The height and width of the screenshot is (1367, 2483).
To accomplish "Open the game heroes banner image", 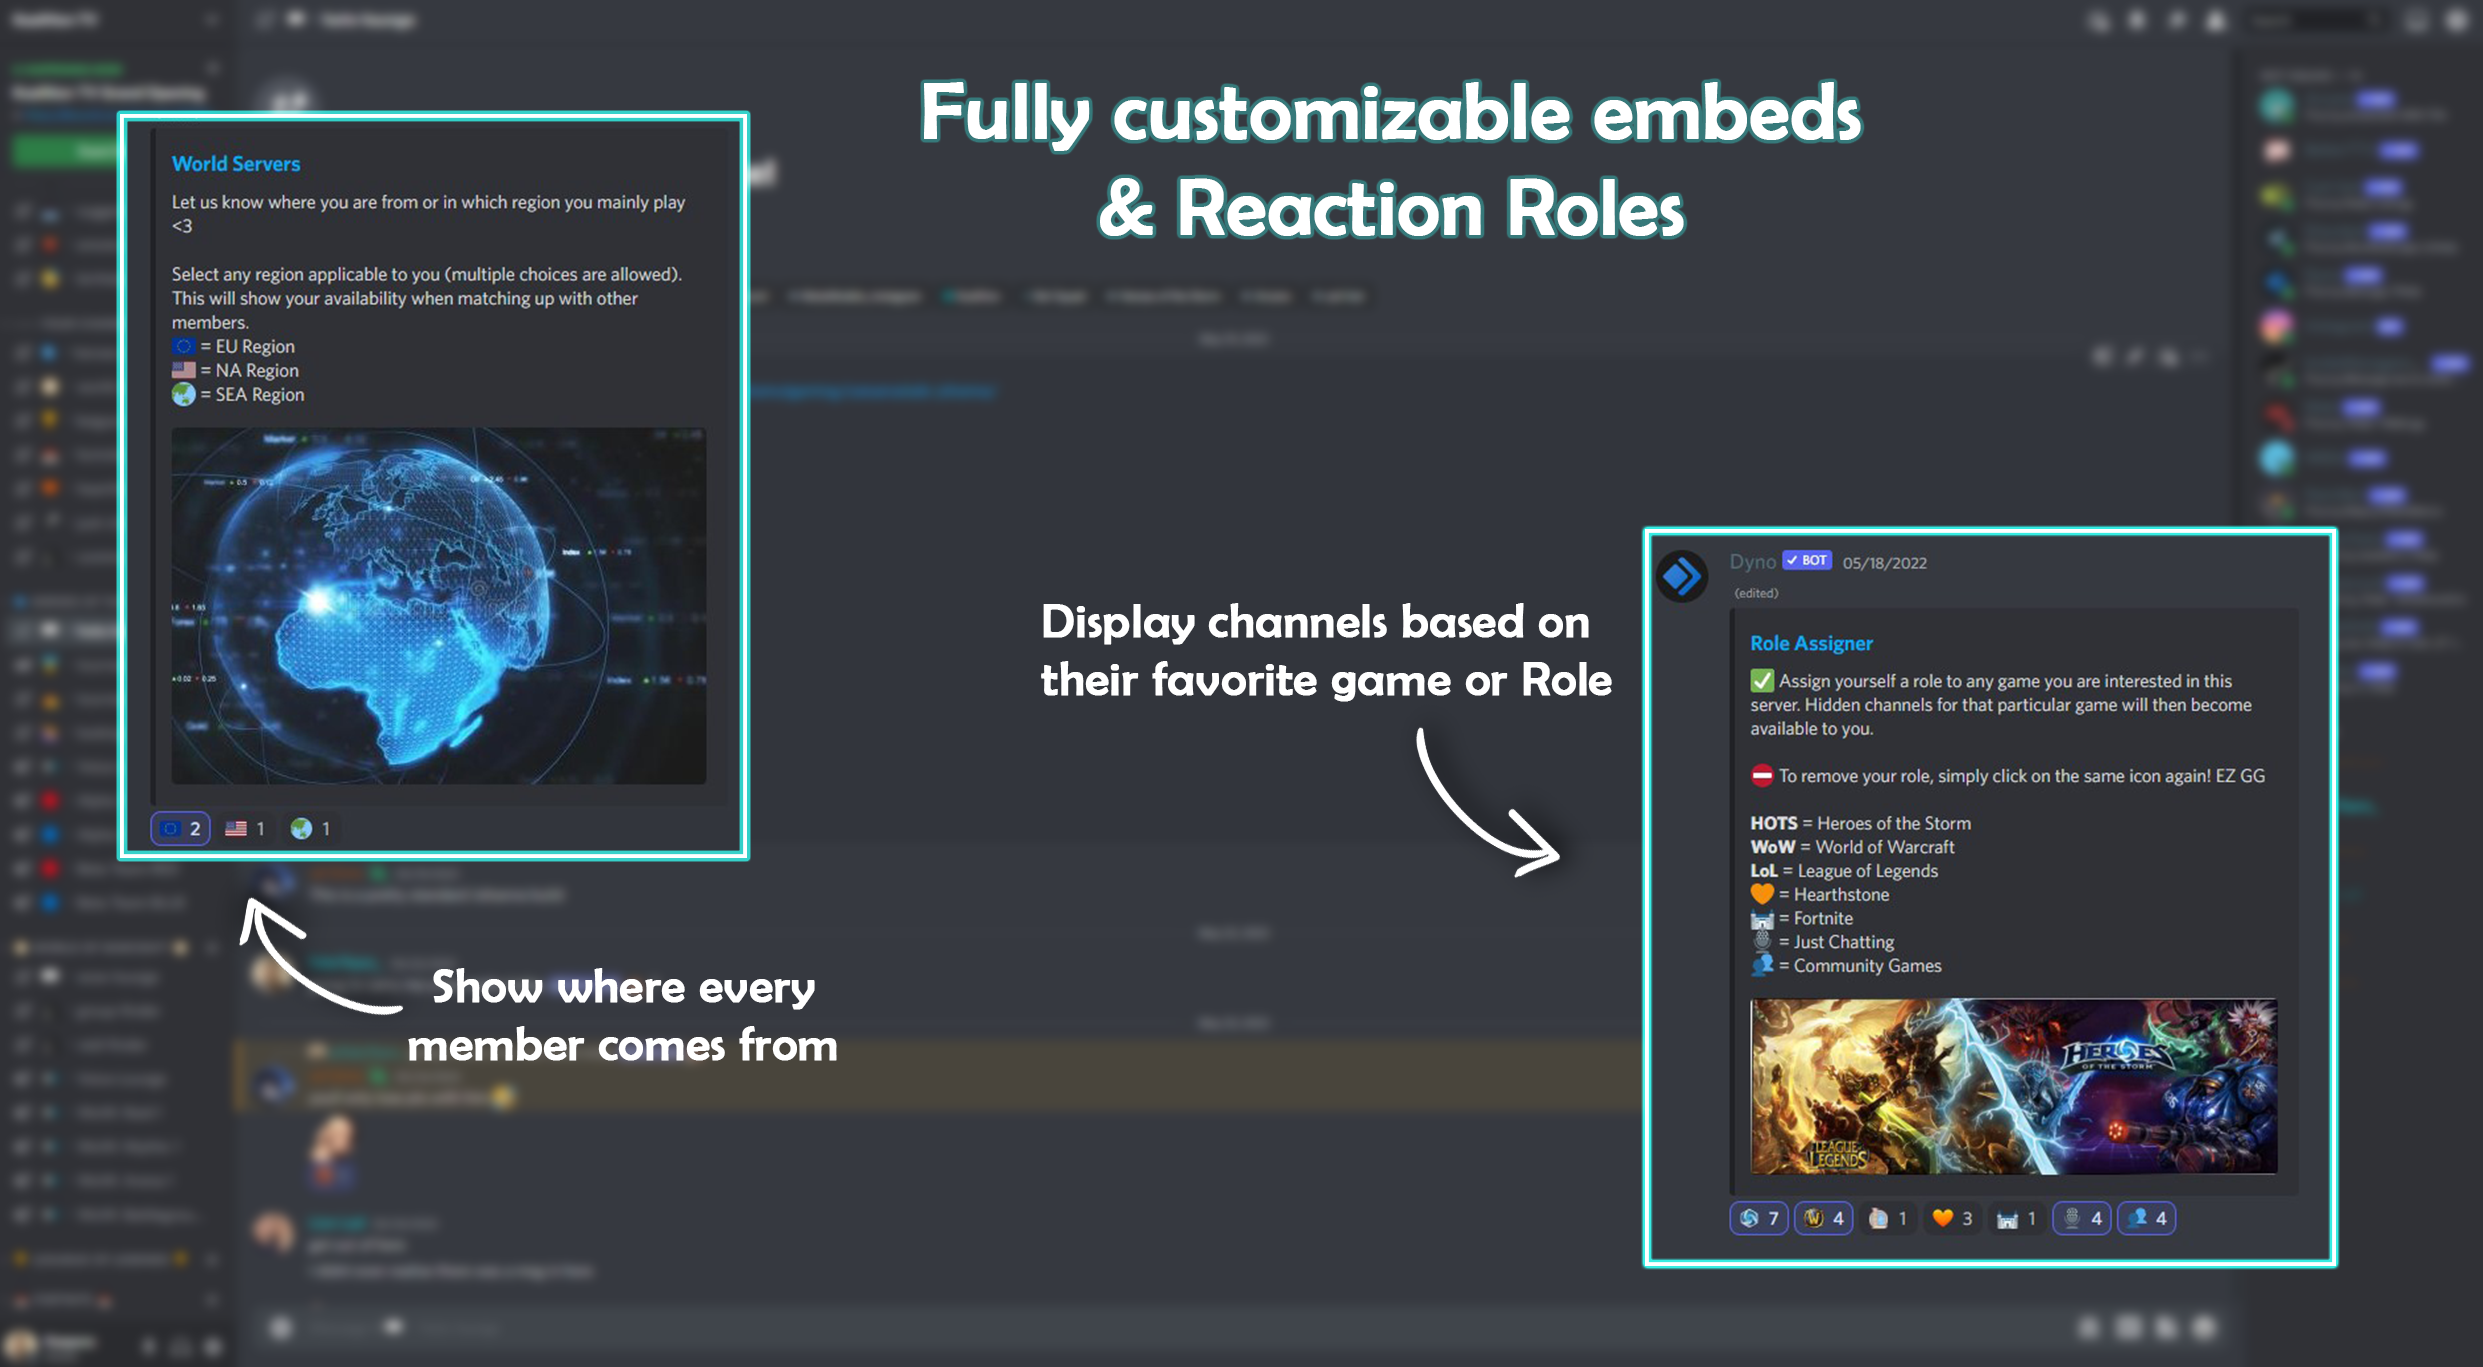I will point(2013,1086).
